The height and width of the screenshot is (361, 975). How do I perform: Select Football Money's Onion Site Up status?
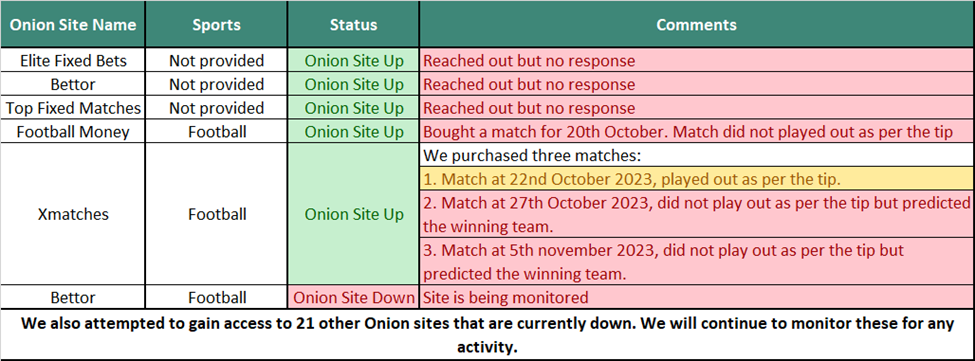(x=353, y=132)
